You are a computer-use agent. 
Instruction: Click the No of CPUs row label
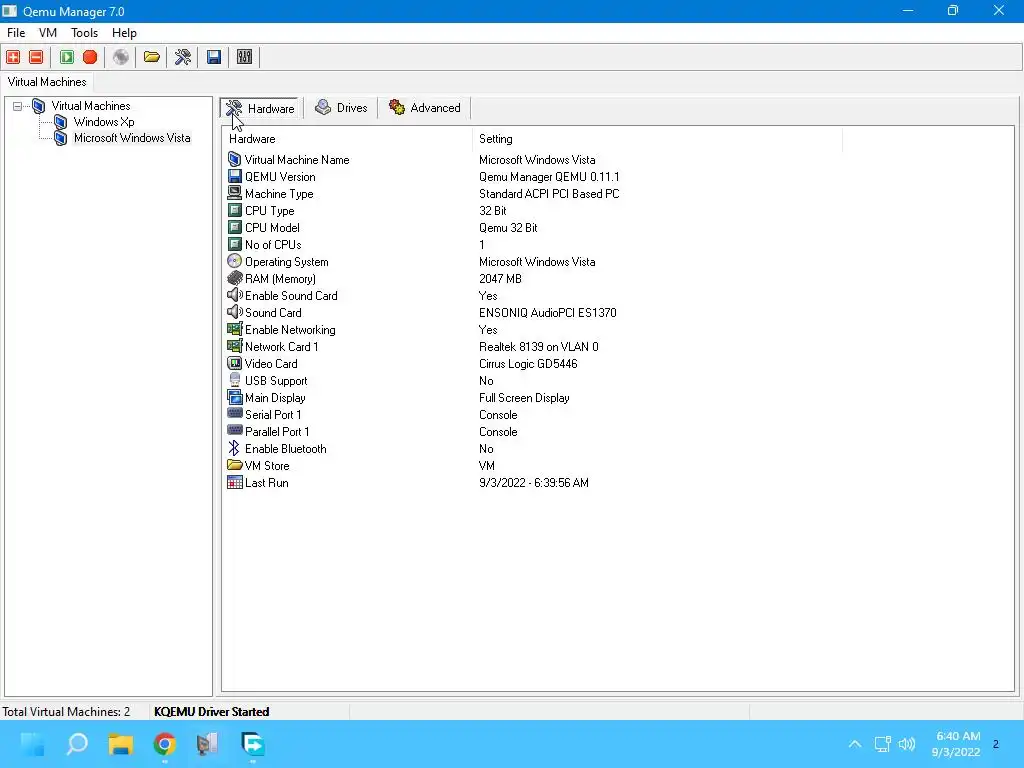point(273,244)
